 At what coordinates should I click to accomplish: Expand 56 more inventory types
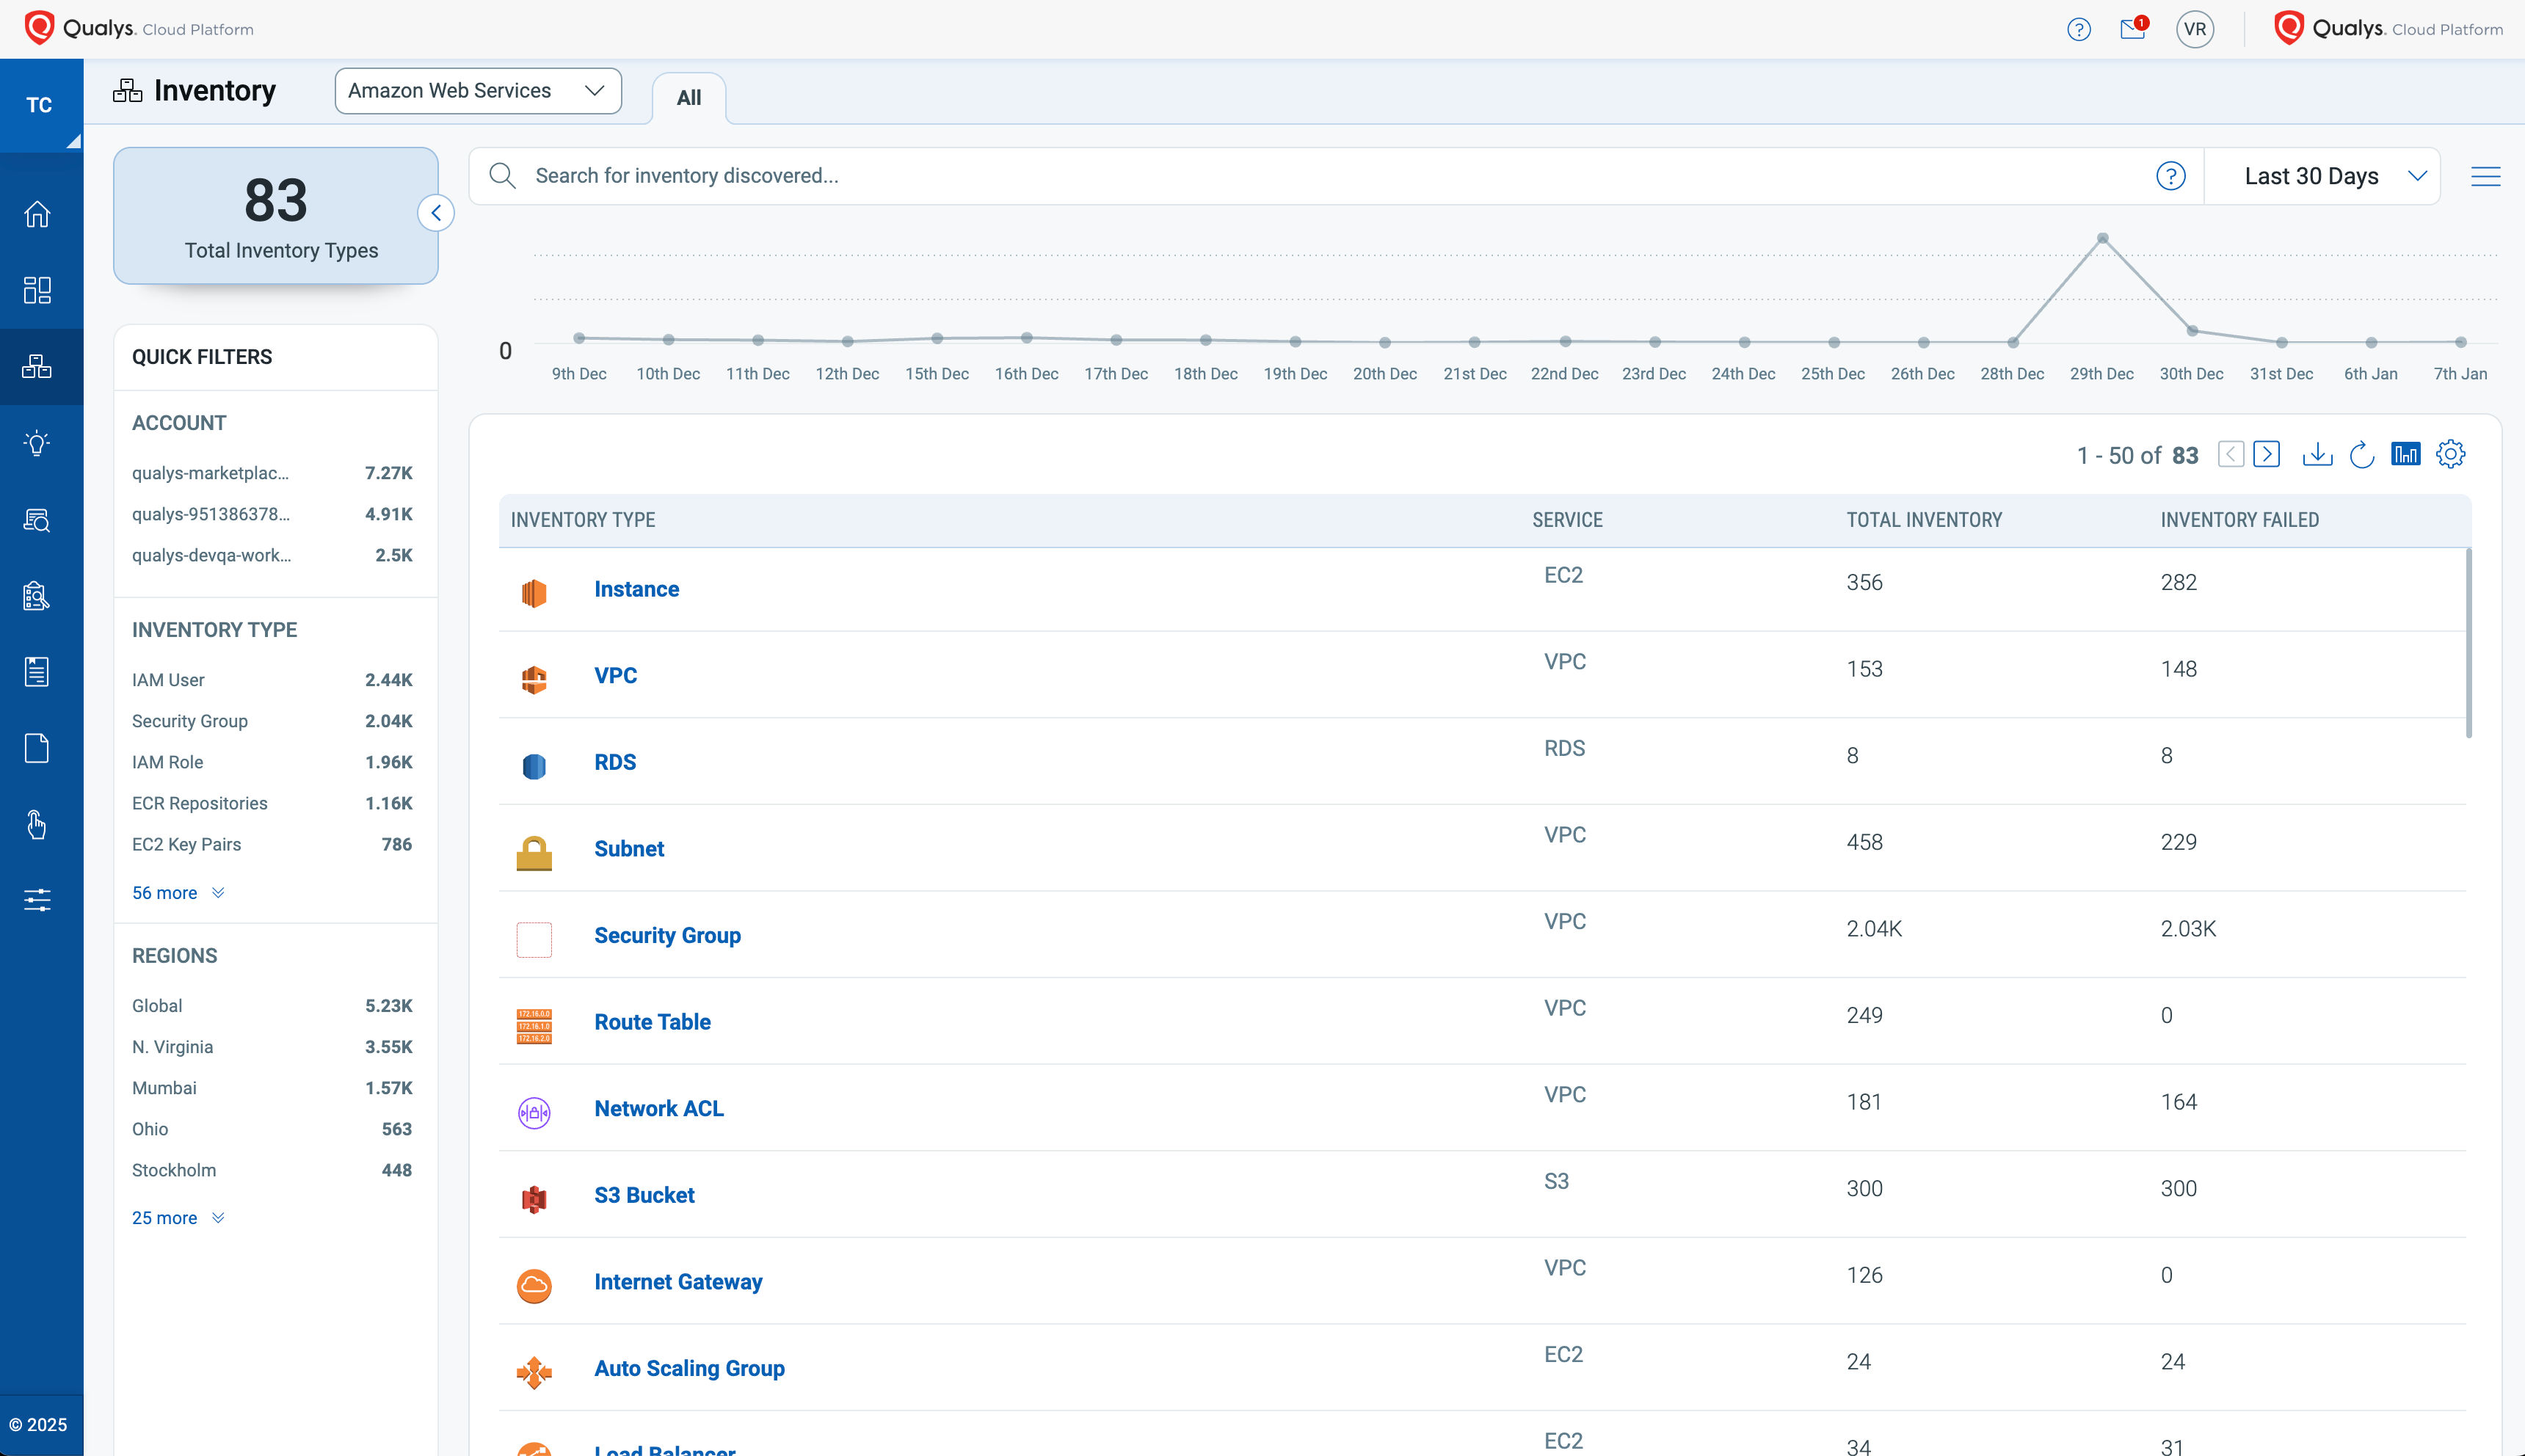point(178,893)
